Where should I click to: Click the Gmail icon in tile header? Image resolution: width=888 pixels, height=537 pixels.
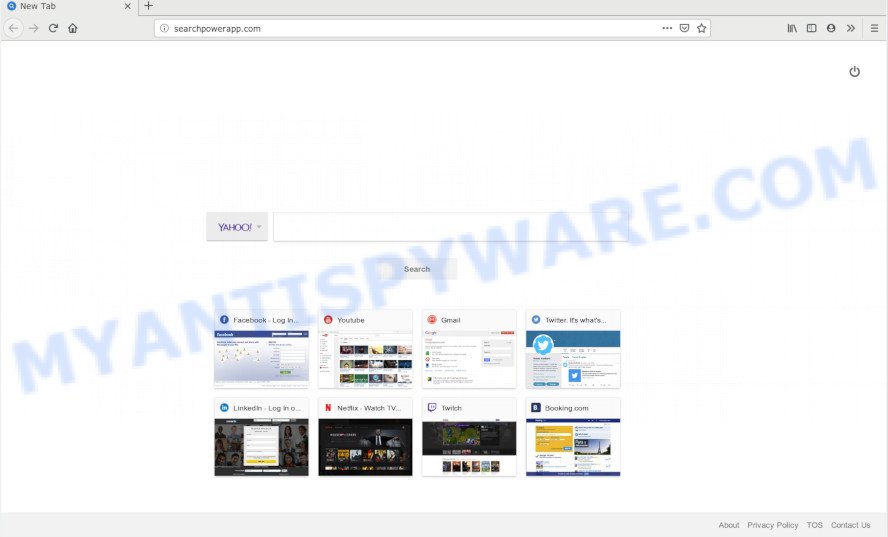click(432, 320)
